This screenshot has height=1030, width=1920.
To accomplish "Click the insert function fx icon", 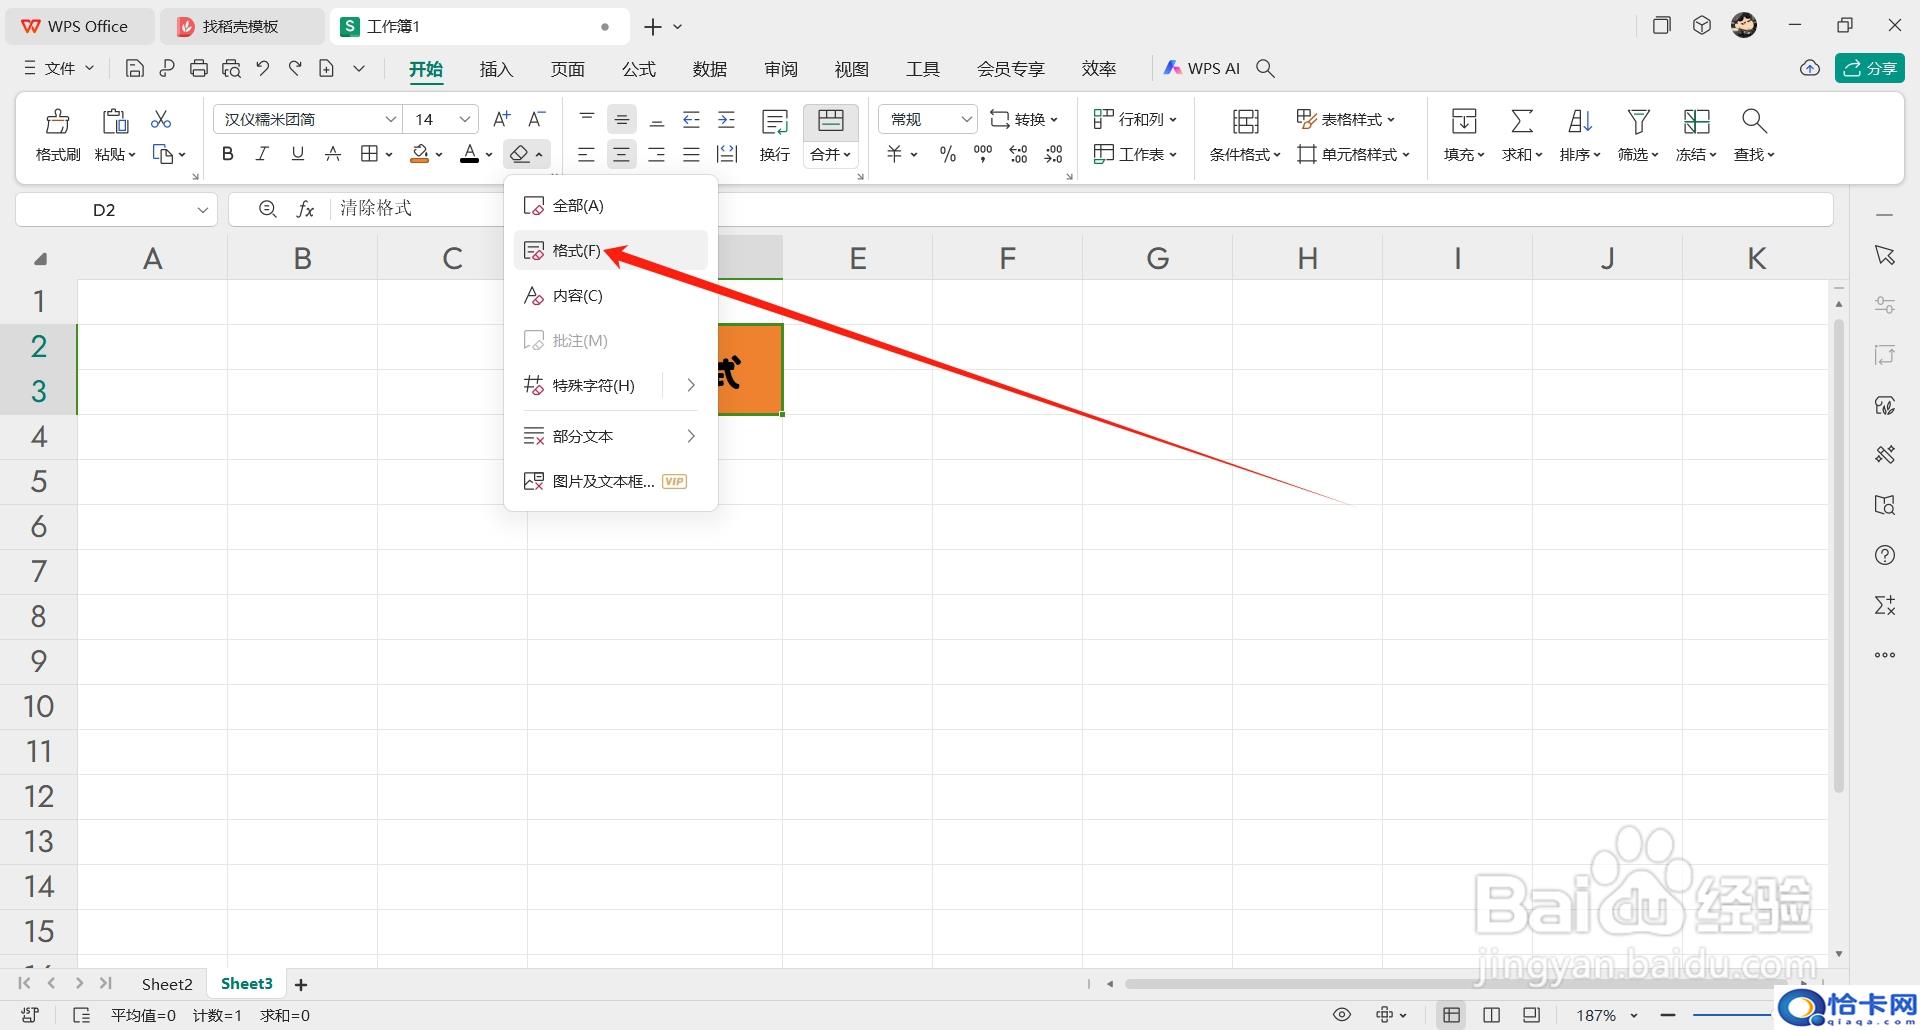I will (305, 209).
